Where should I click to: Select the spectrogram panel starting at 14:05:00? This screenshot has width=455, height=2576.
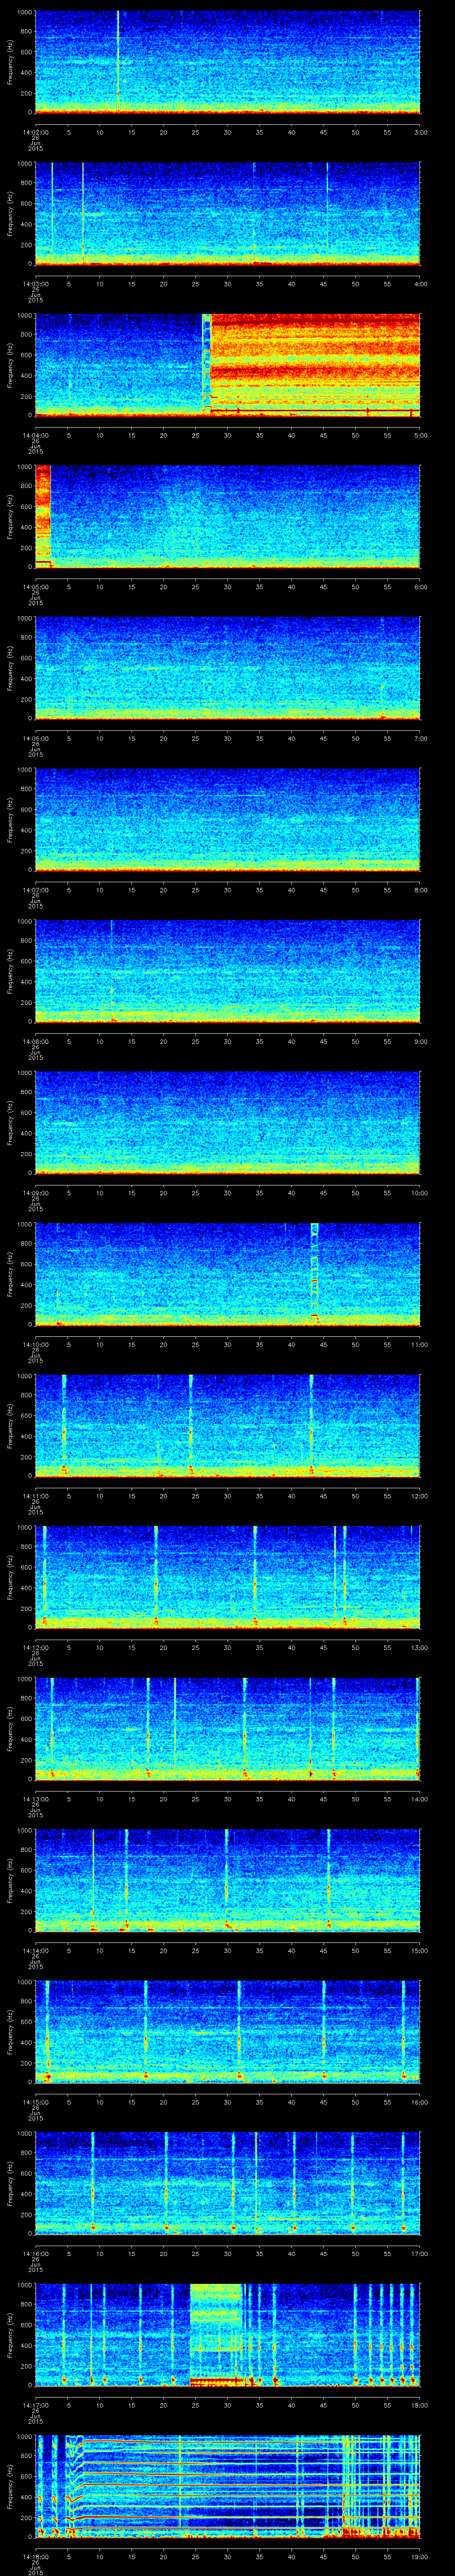coord(227,516)
